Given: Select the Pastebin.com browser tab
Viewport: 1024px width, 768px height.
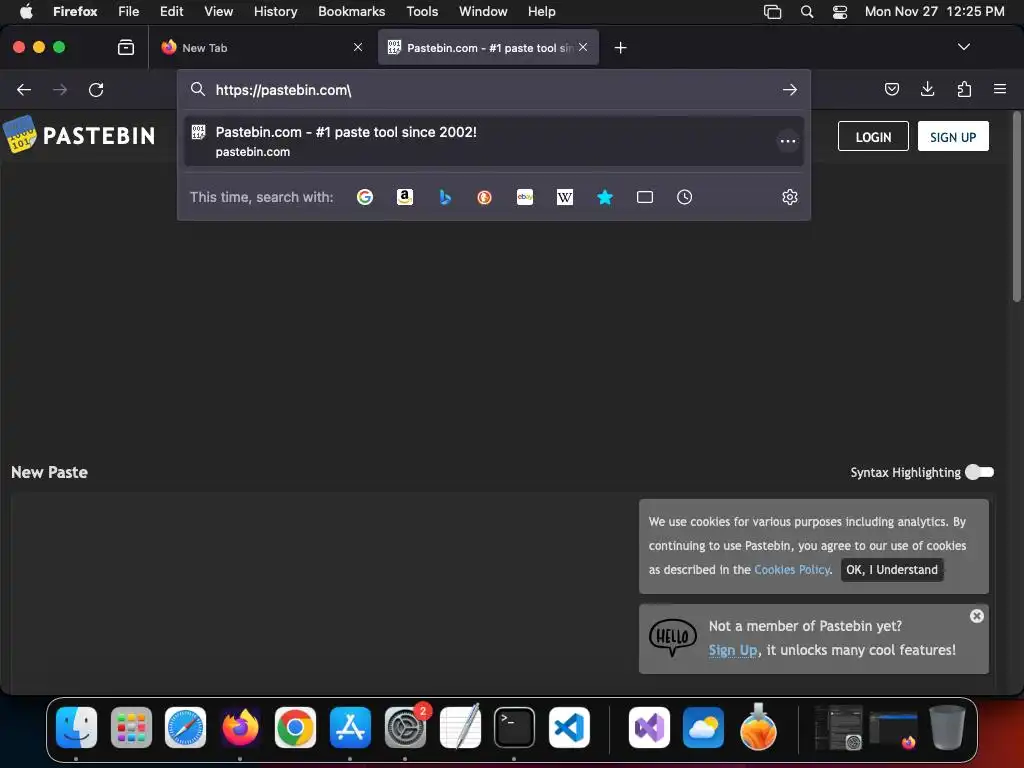Looking at the screenshot, I should pyautogui.click(x=488, y=48).
